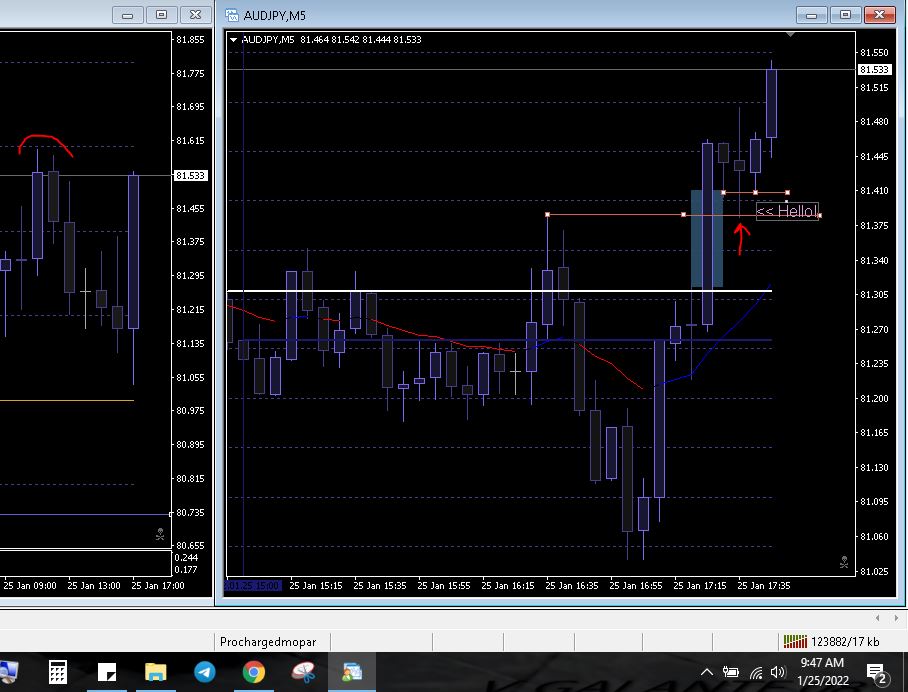Switch to the MetaTrader taskbar icon
The height and width of the screenshot is (692, 908).
coord(352,672)
